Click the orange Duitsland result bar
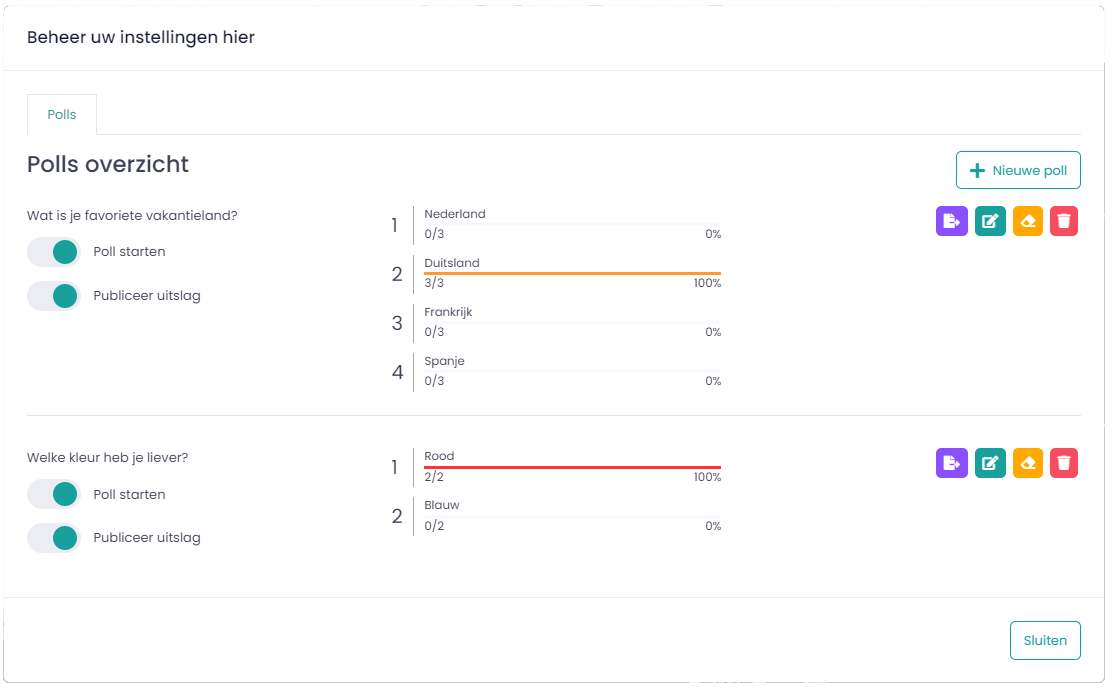This screenshot has width=1114, height=691. [573, 273]
